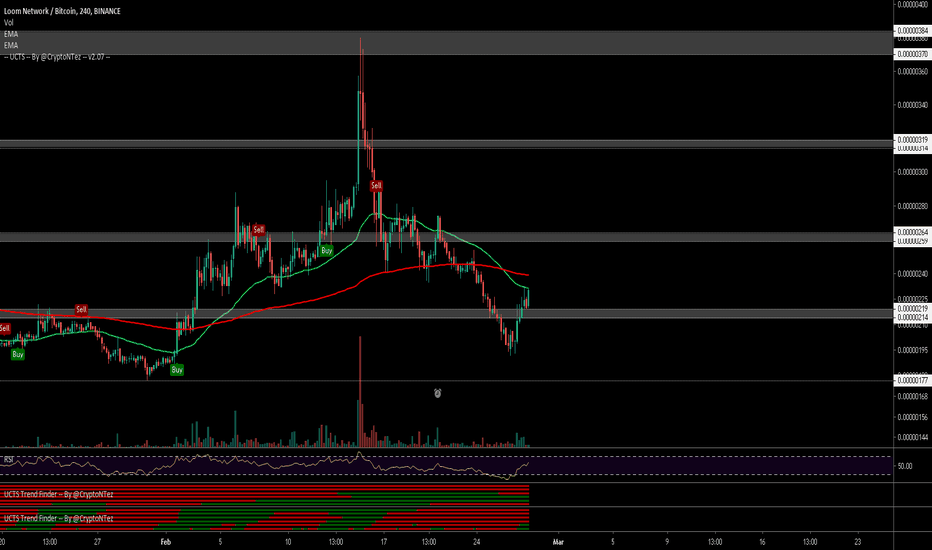Click the 0.00000240 price axis value
The height and width of the screenshot is (550, 932).
[912, 274]
